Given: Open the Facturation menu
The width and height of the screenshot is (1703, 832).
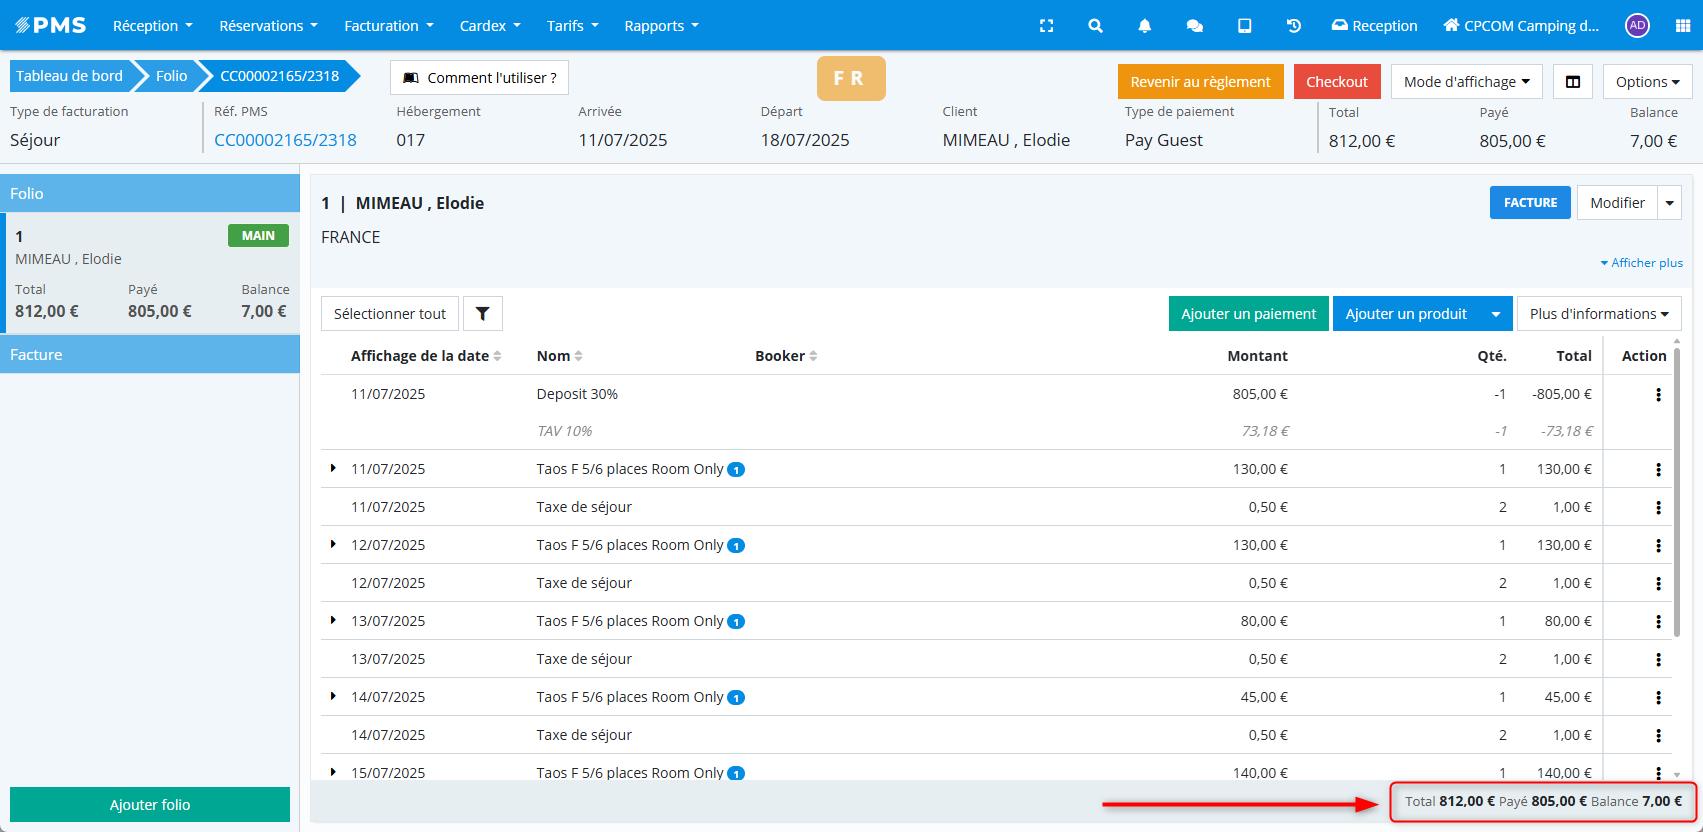Looking at the screenshot, I should point(388,26).
